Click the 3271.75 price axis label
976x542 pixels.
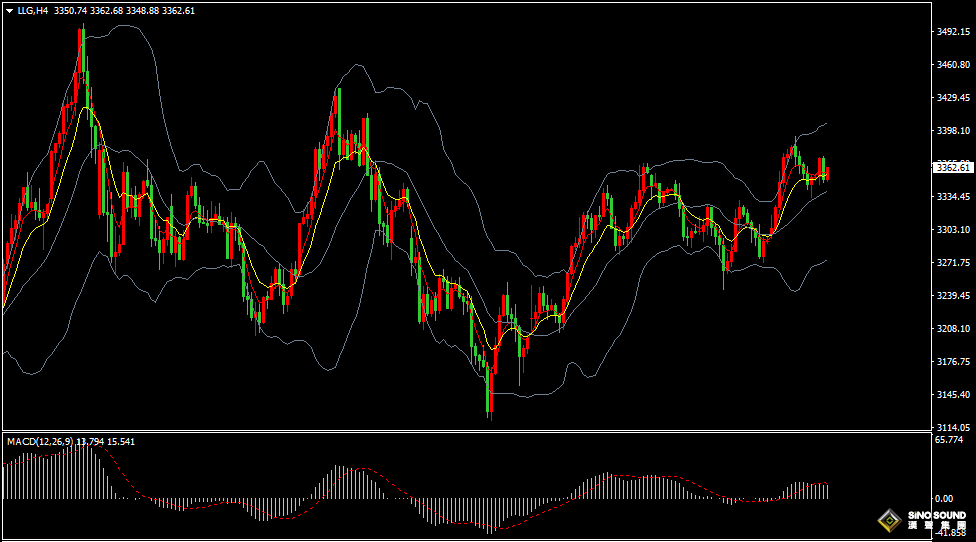(952, 262)
